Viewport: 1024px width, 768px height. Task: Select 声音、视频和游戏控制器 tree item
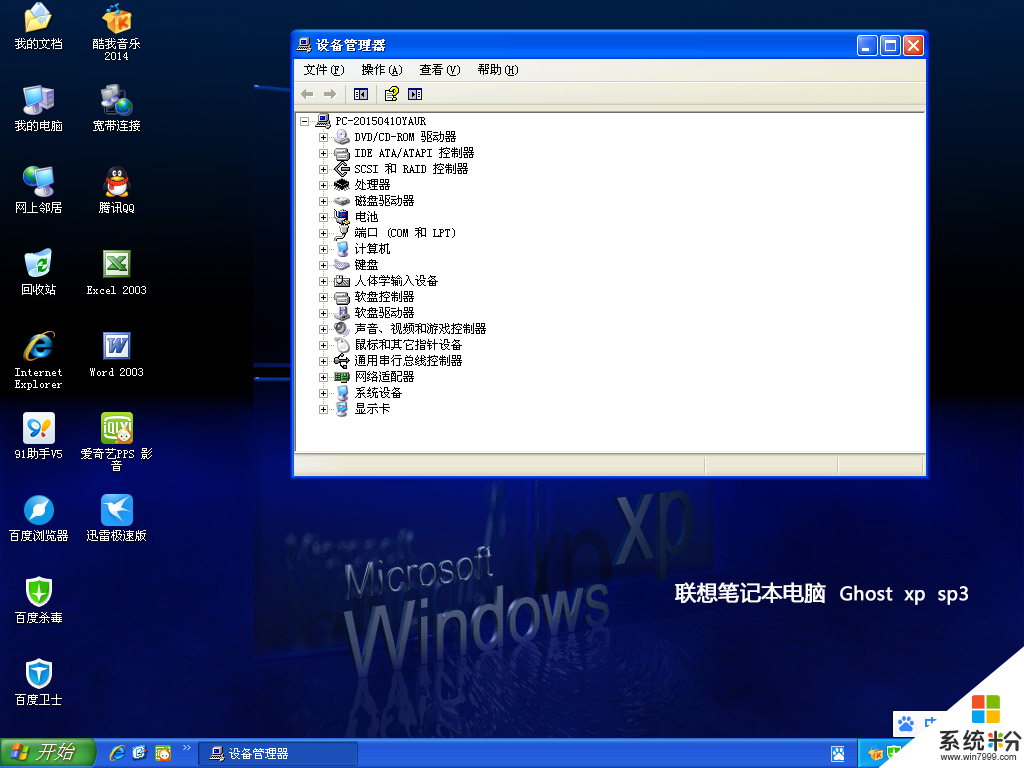pos(420,329)
